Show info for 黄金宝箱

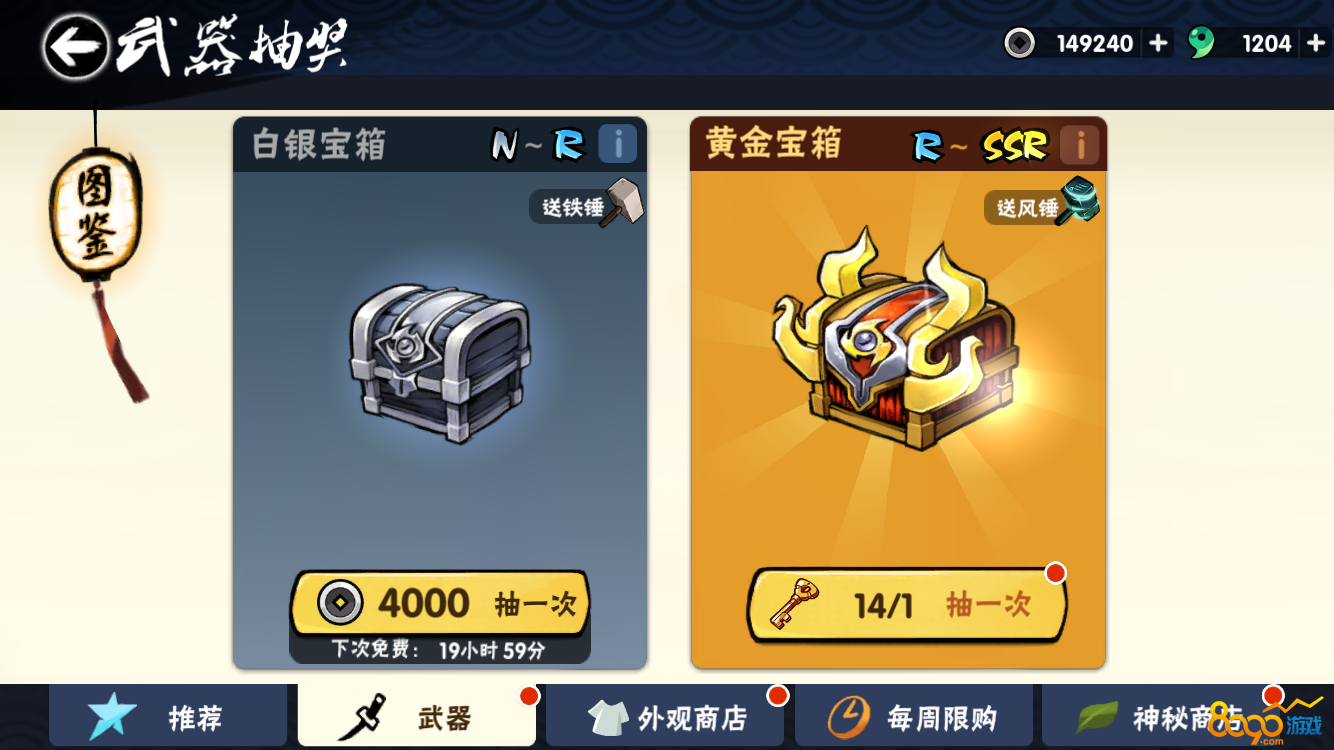pos(1079,146)
